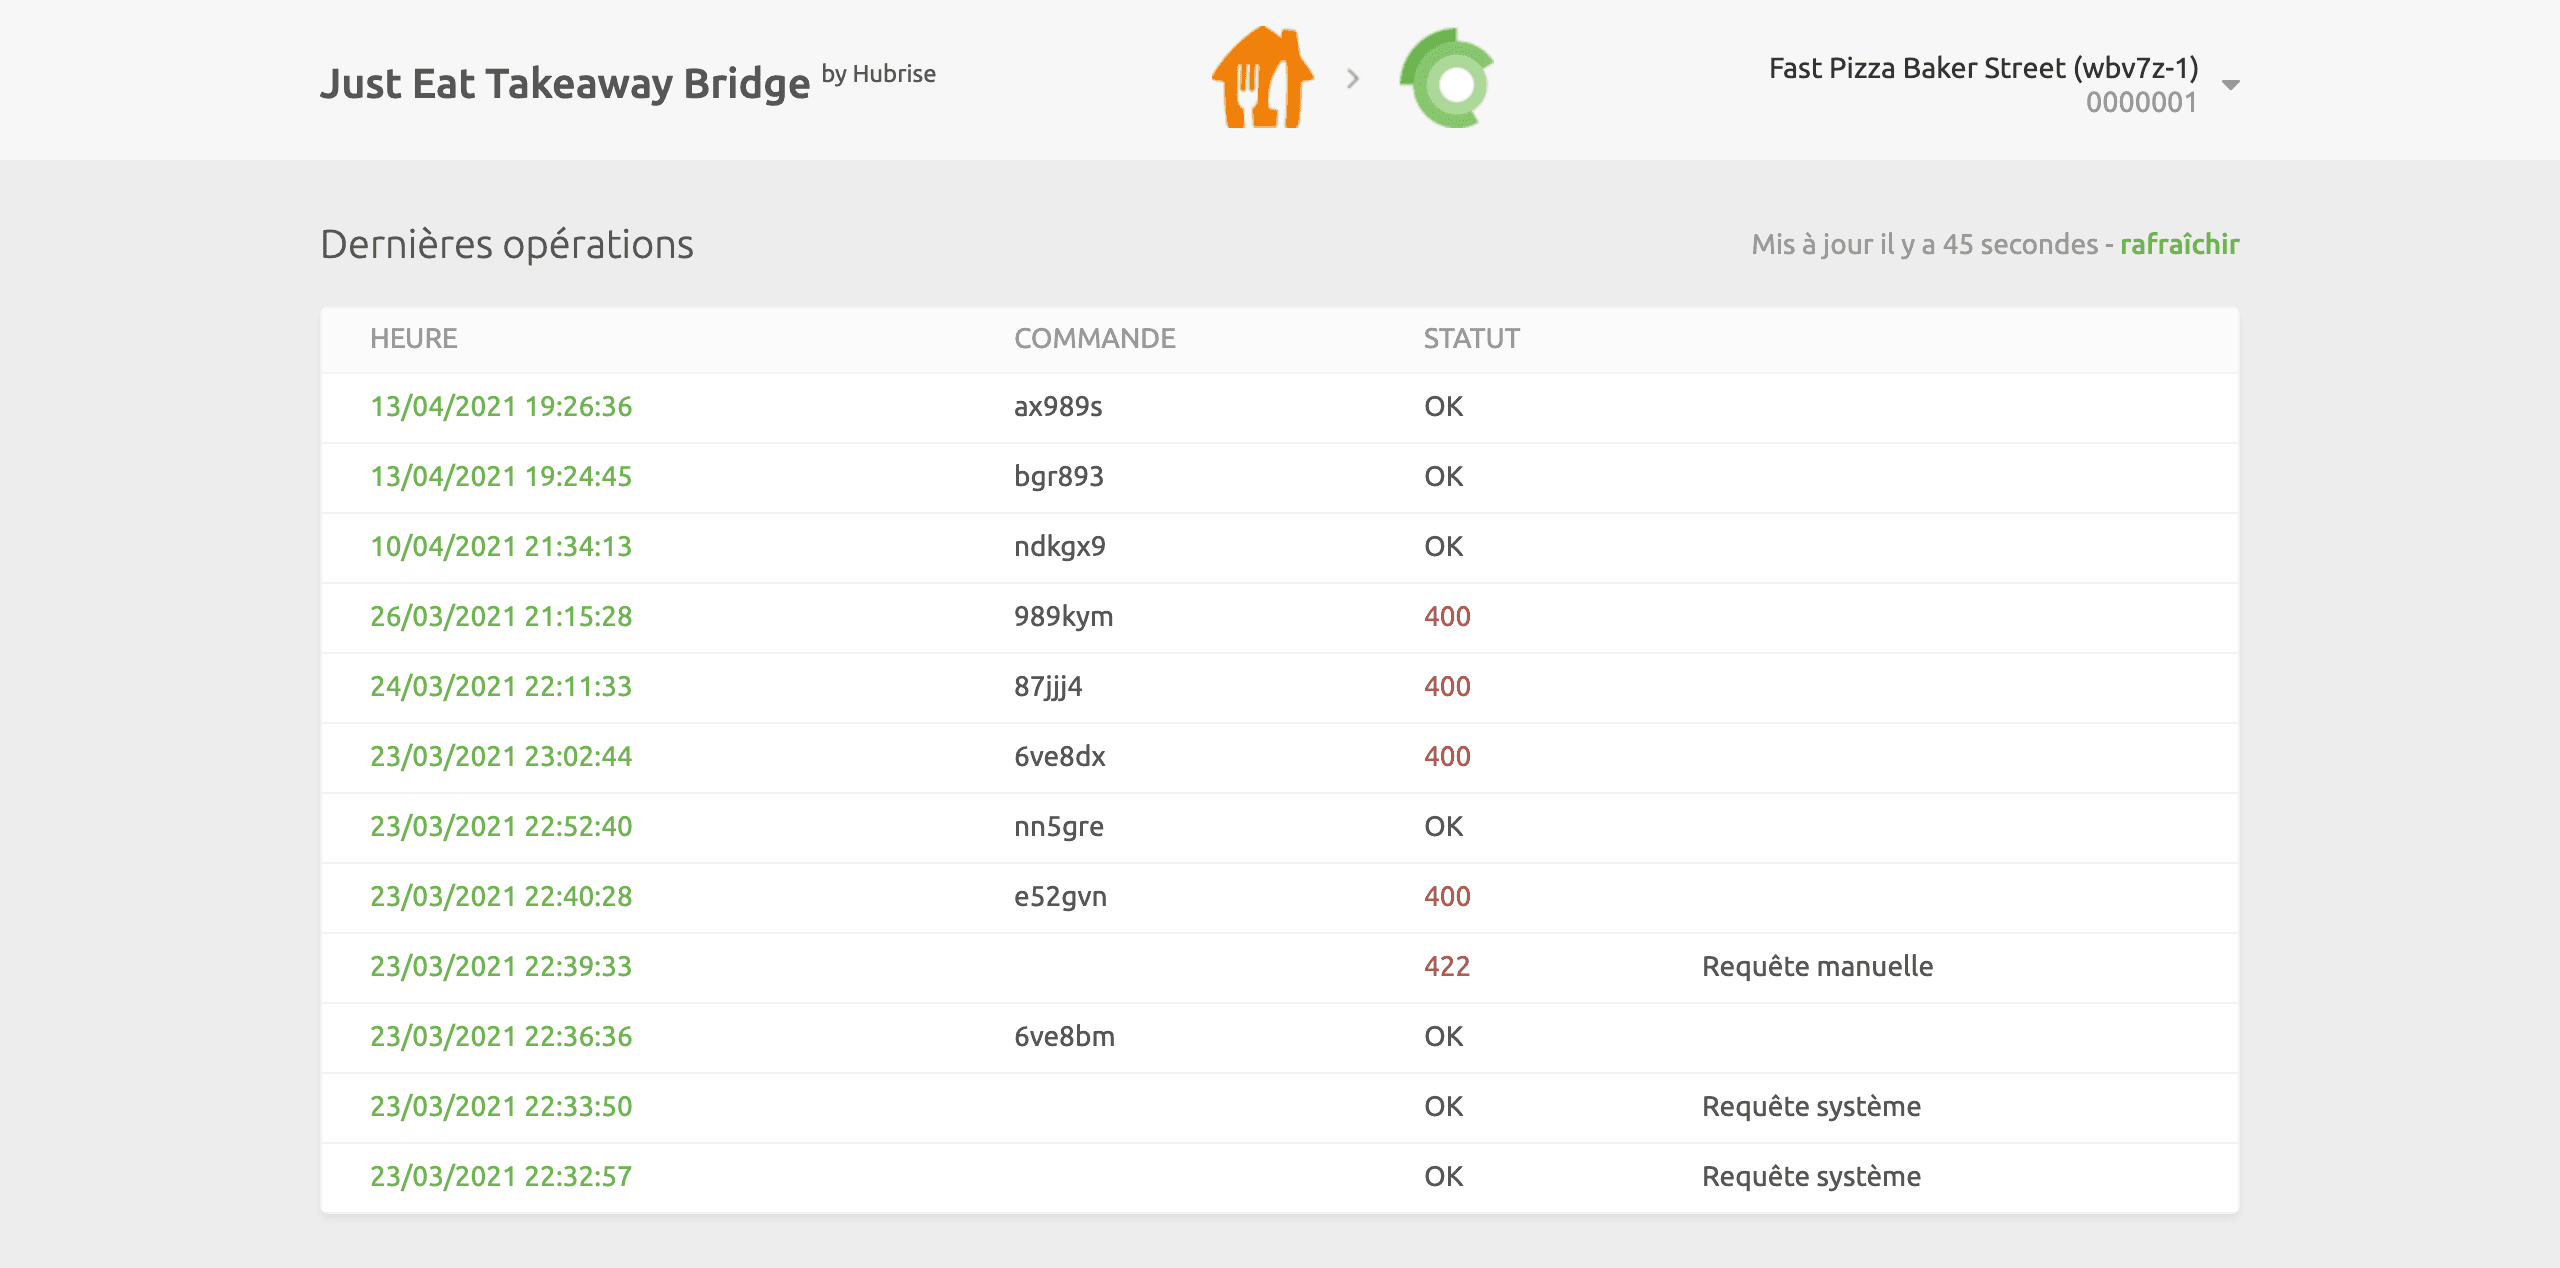The image size is (2560, 1268).
Task: Open operation at 23/03/2021 22:36:36
Action: 501,1037
